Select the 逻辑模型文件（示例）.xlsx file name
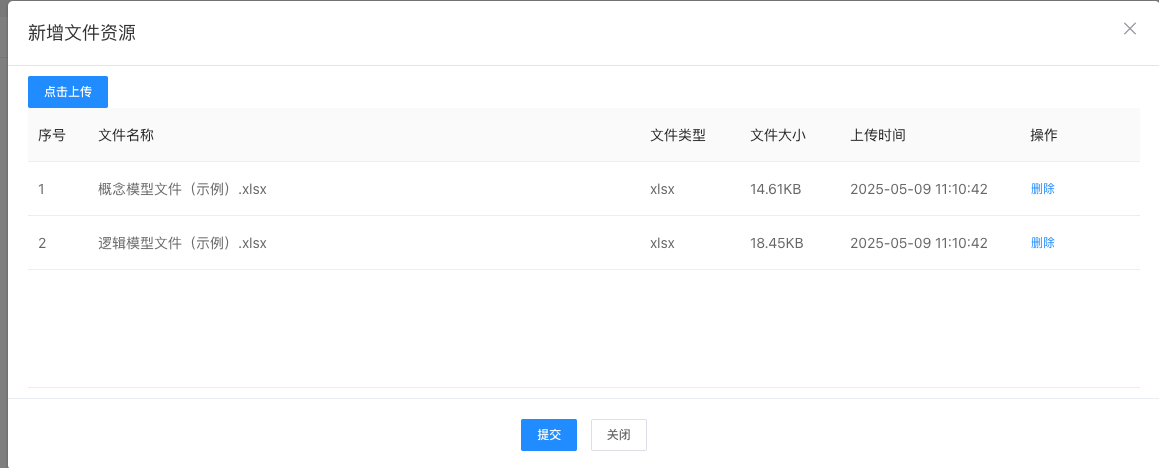This screenshot has height=468, width=1159. pos(182,242)
